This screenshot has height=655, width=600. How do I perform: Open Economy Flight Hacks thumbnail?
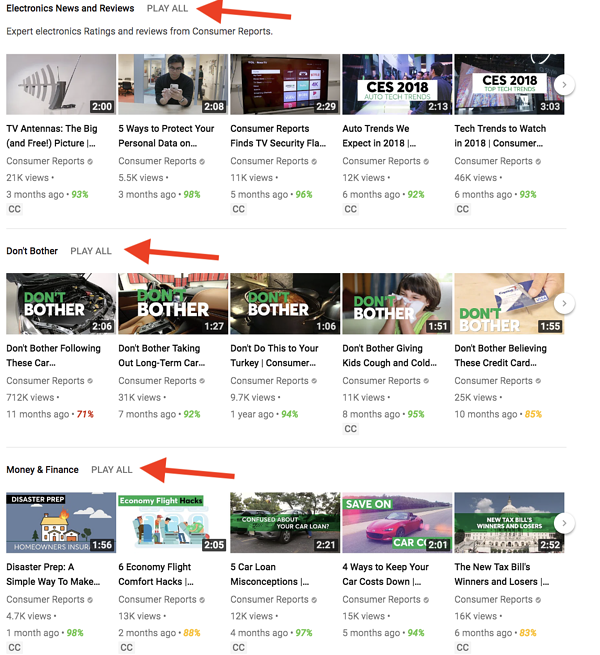point(173,523)
